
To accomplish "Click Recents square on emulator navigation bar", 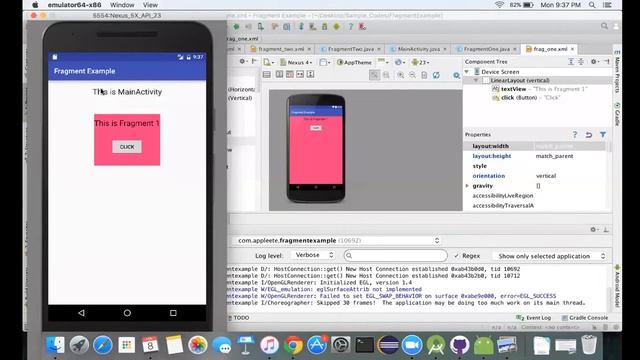I will click(173, 313).
